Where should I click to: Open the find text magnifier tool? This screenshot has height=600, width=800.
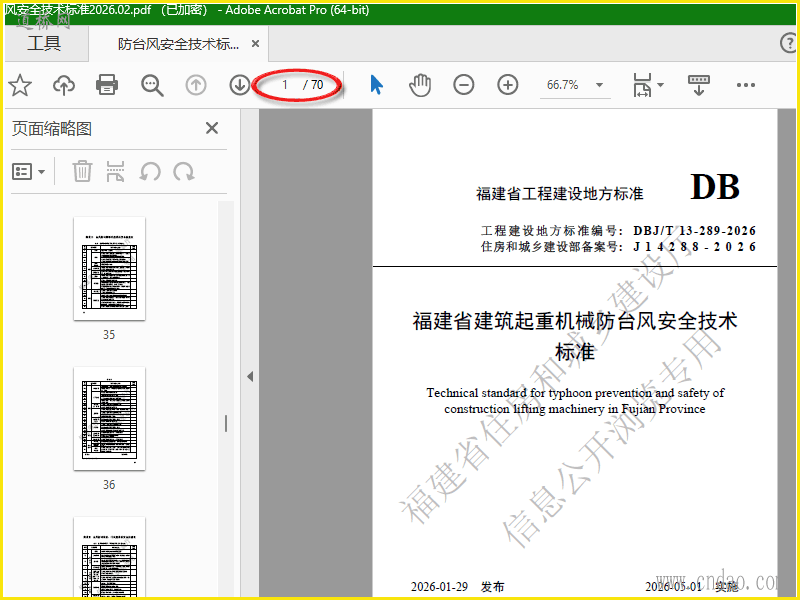tap(152, 85)
